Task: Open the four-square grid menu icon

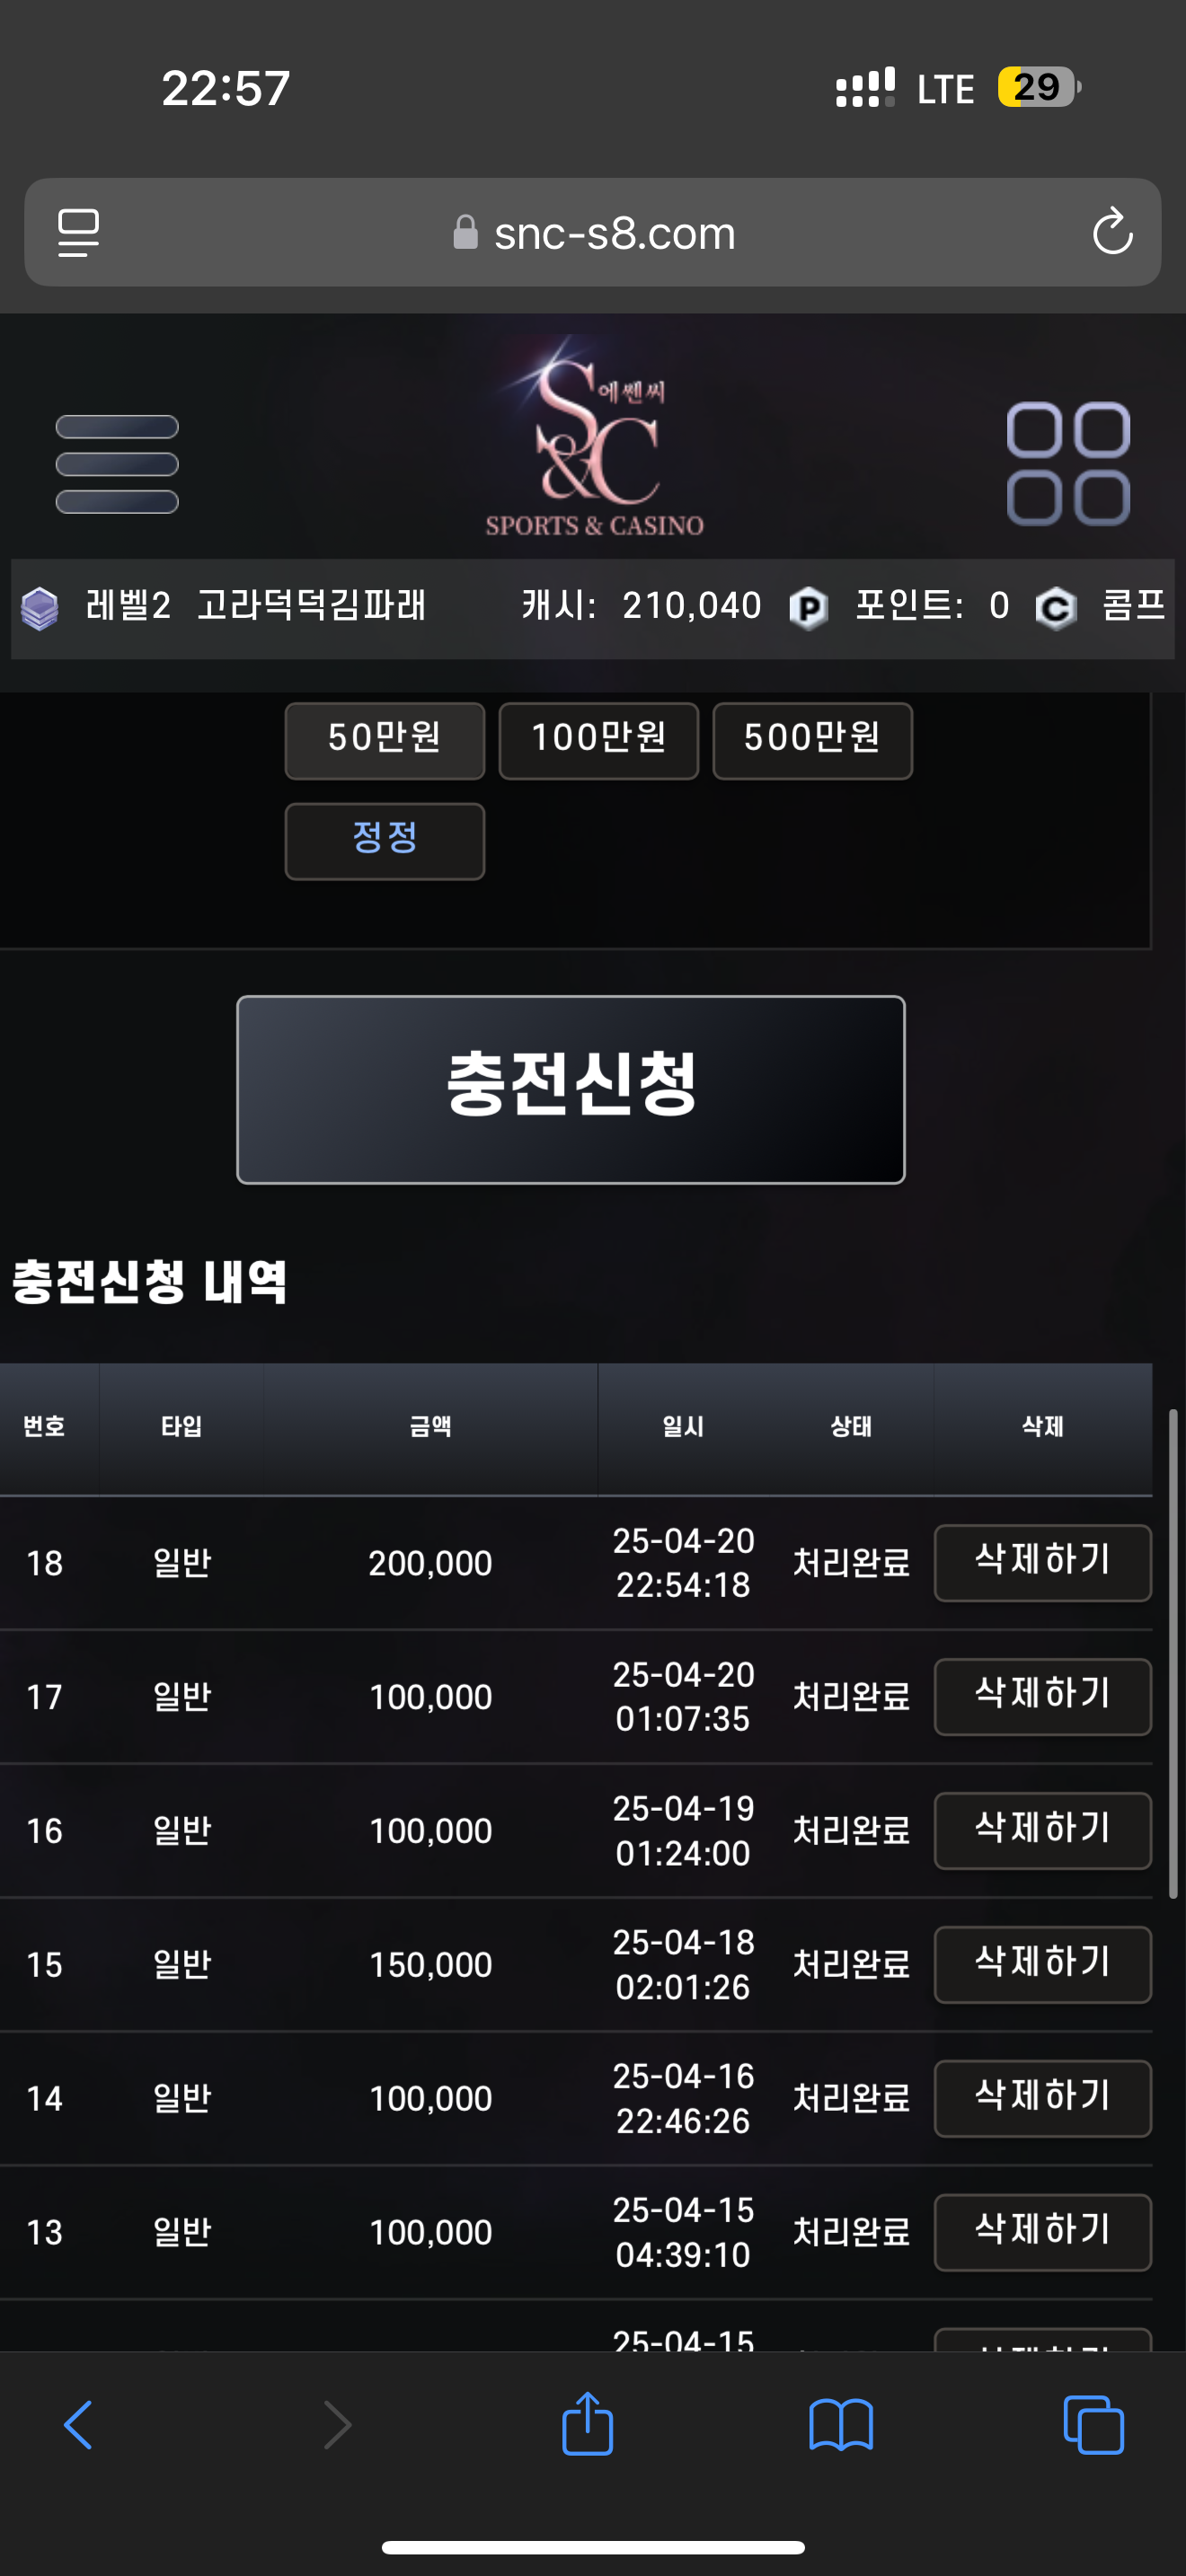Action: point(1068,464)
